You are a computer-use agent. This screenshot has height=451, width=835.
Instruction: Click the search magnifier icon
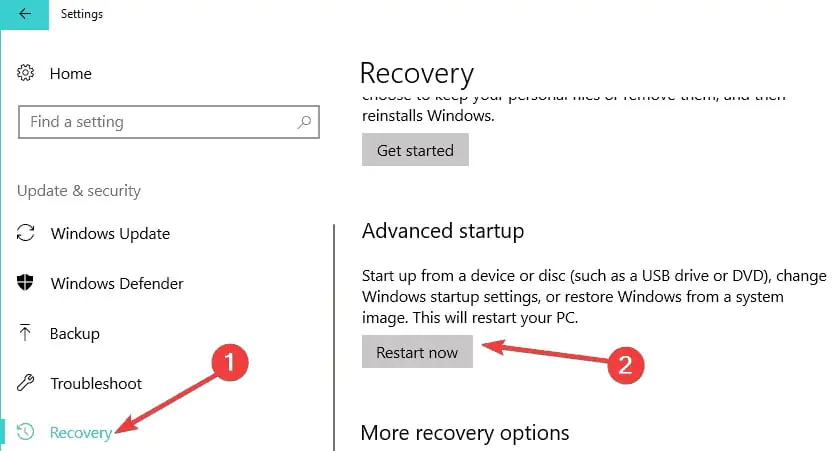point(304,122)
